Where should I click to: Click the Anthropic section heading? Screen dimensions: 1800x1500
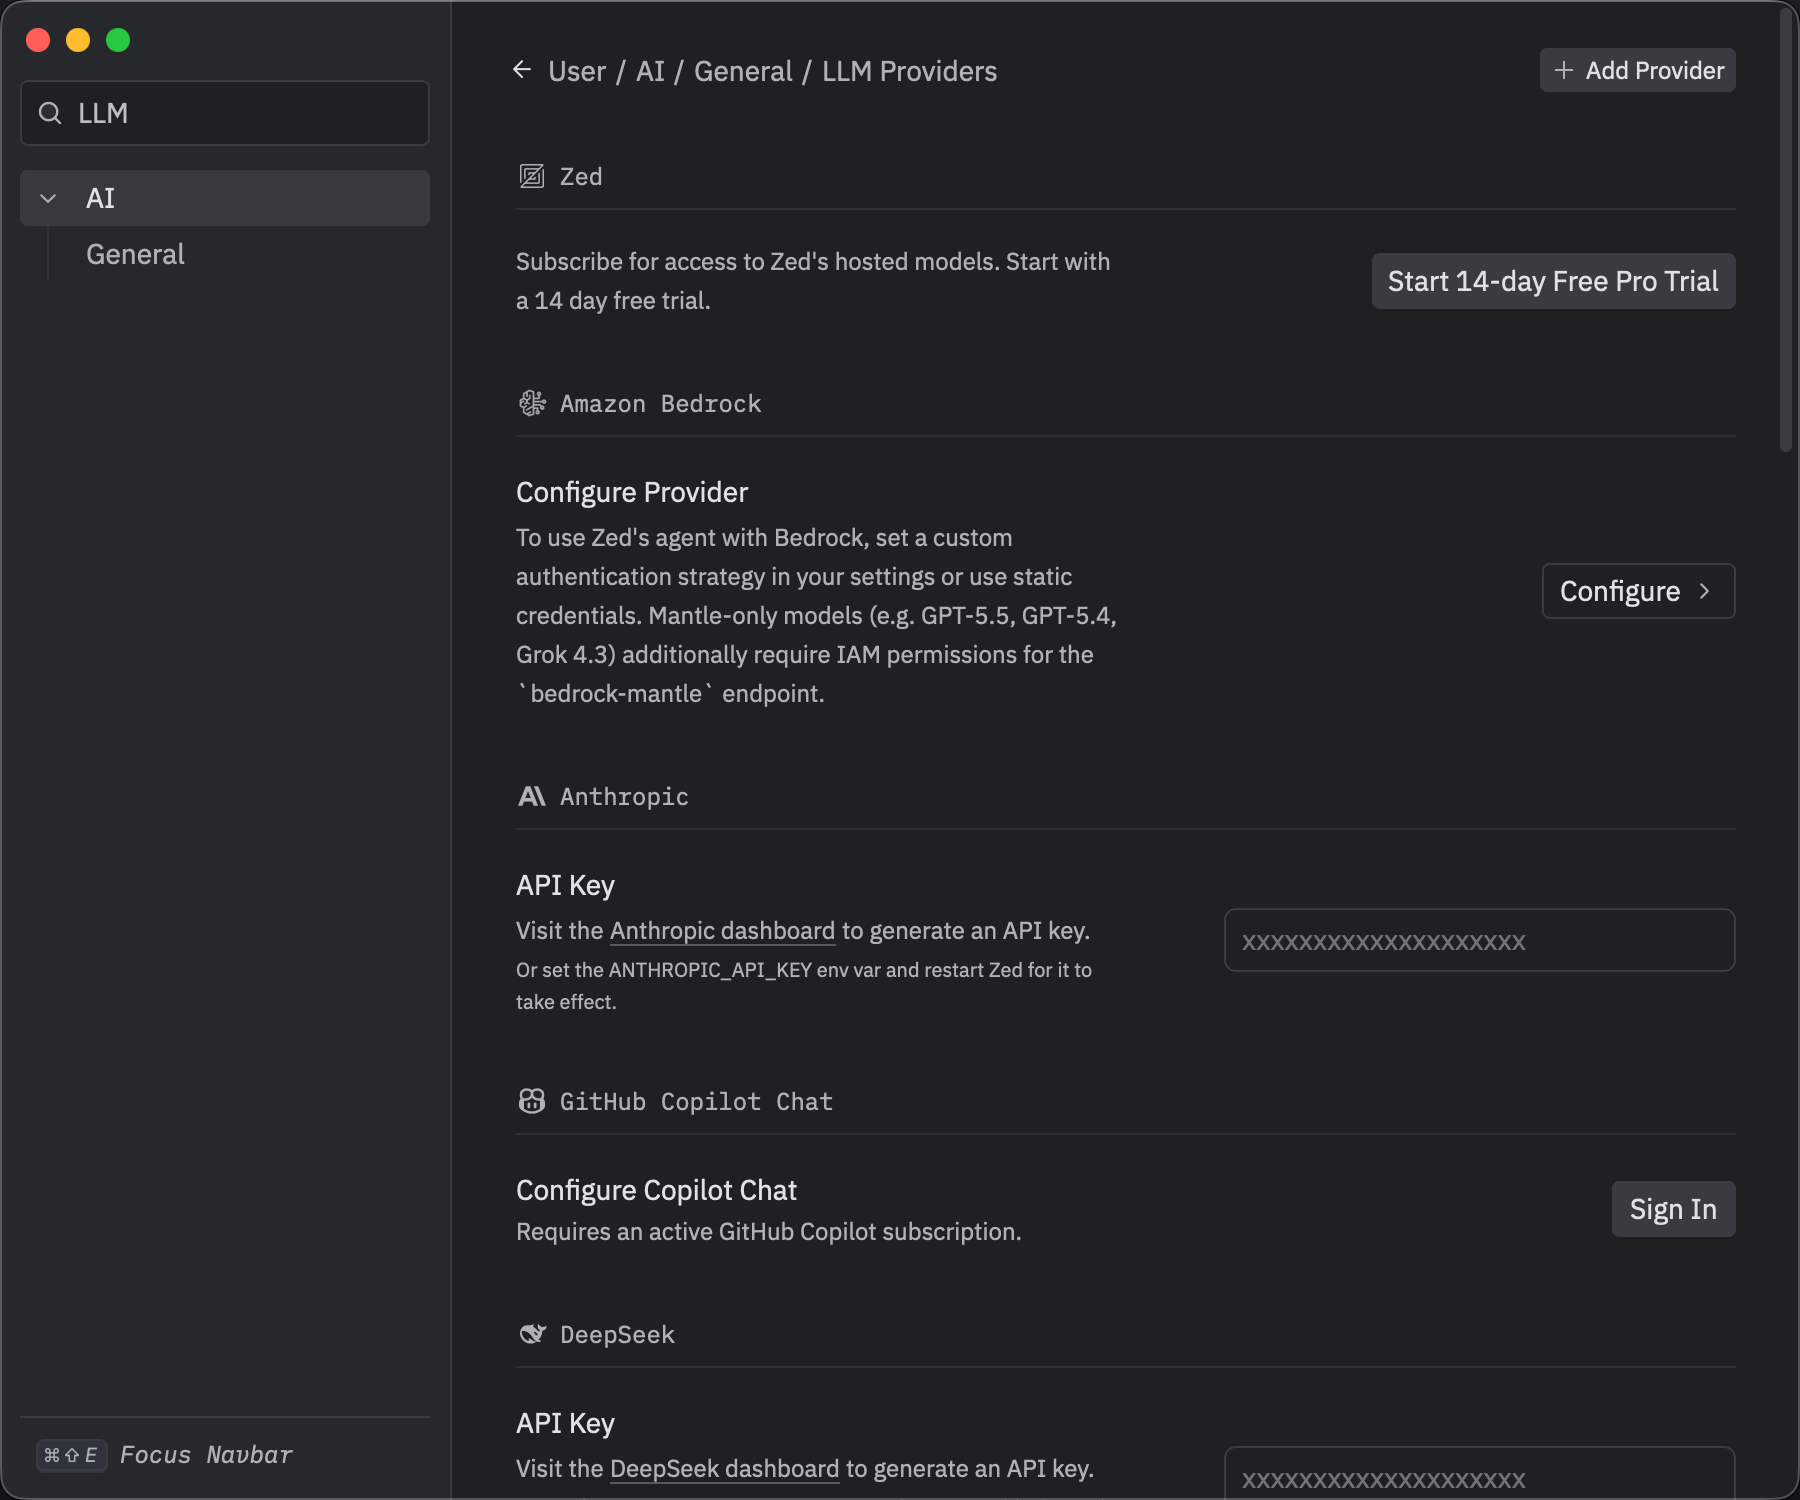pyautogui.click(x=624, y=797)
